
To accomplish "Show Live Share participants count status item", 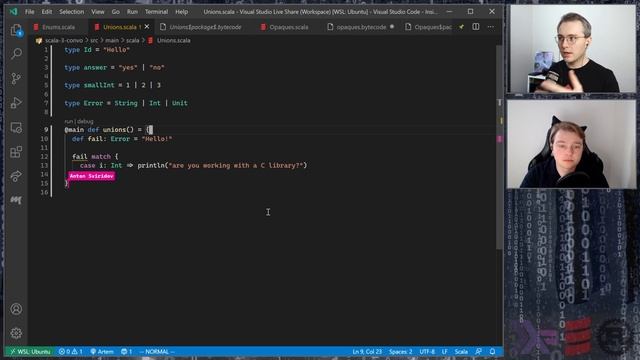I will coord(127,351).
